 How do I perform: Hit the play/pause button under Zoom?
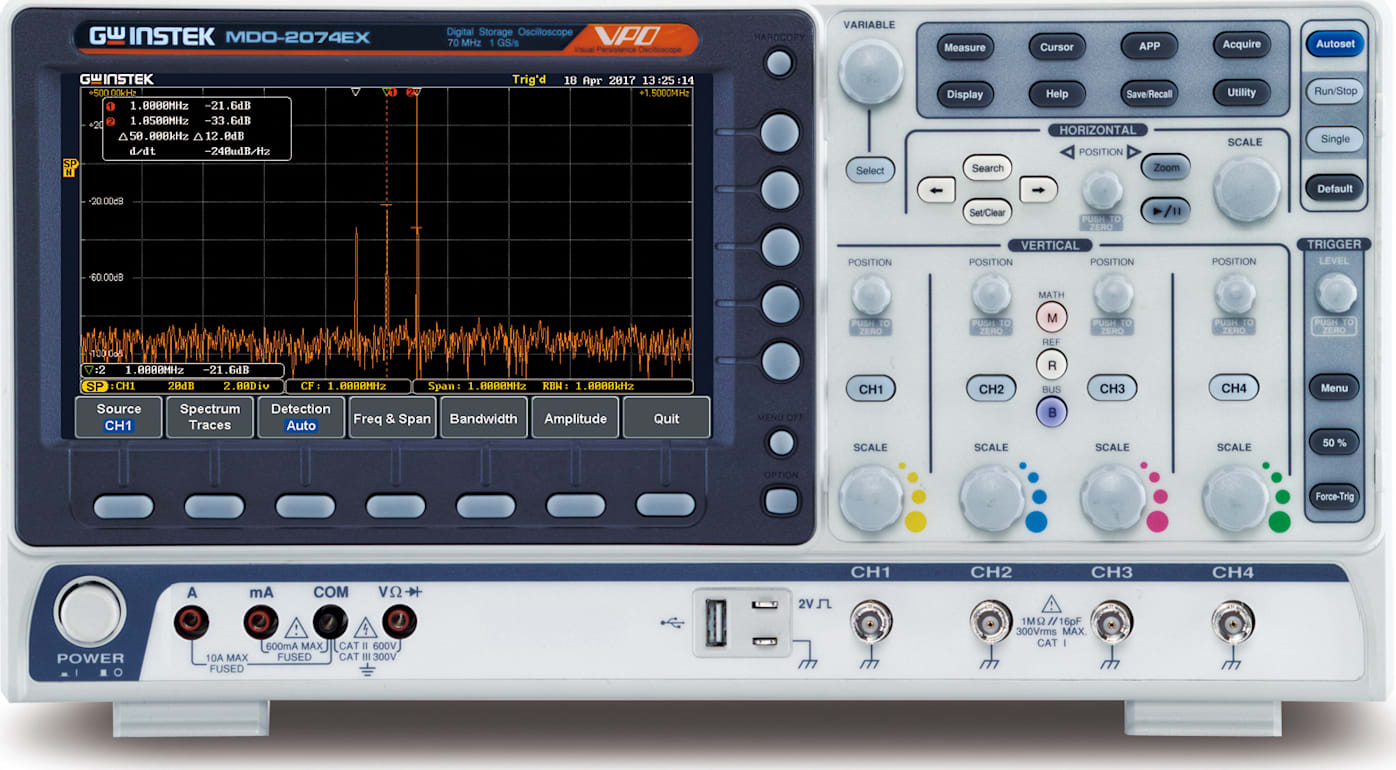click(x=1165, y=210)
